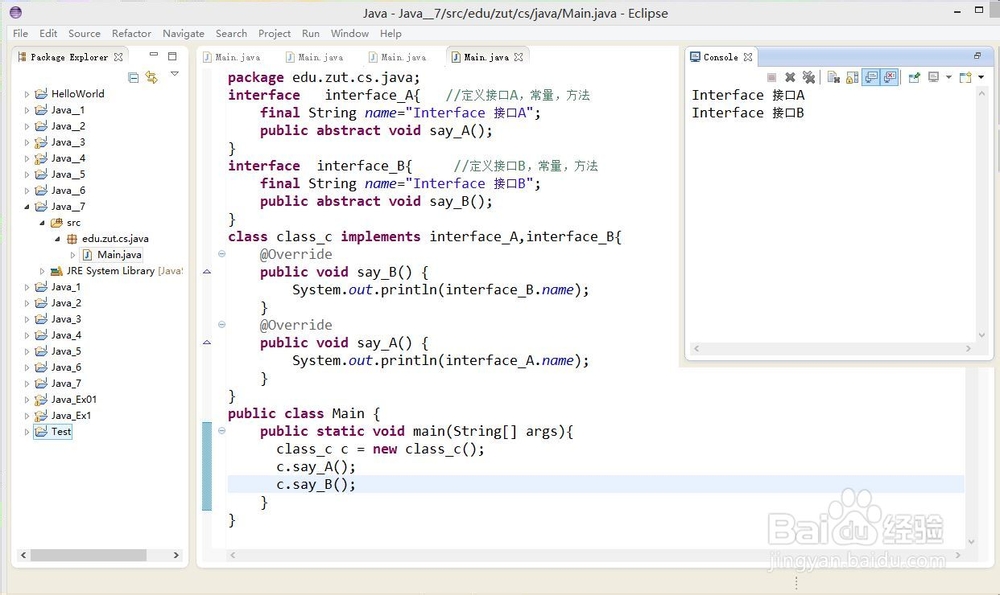
Task: Restore the Console view with its corner icon
Action: [x=977, y=56]
